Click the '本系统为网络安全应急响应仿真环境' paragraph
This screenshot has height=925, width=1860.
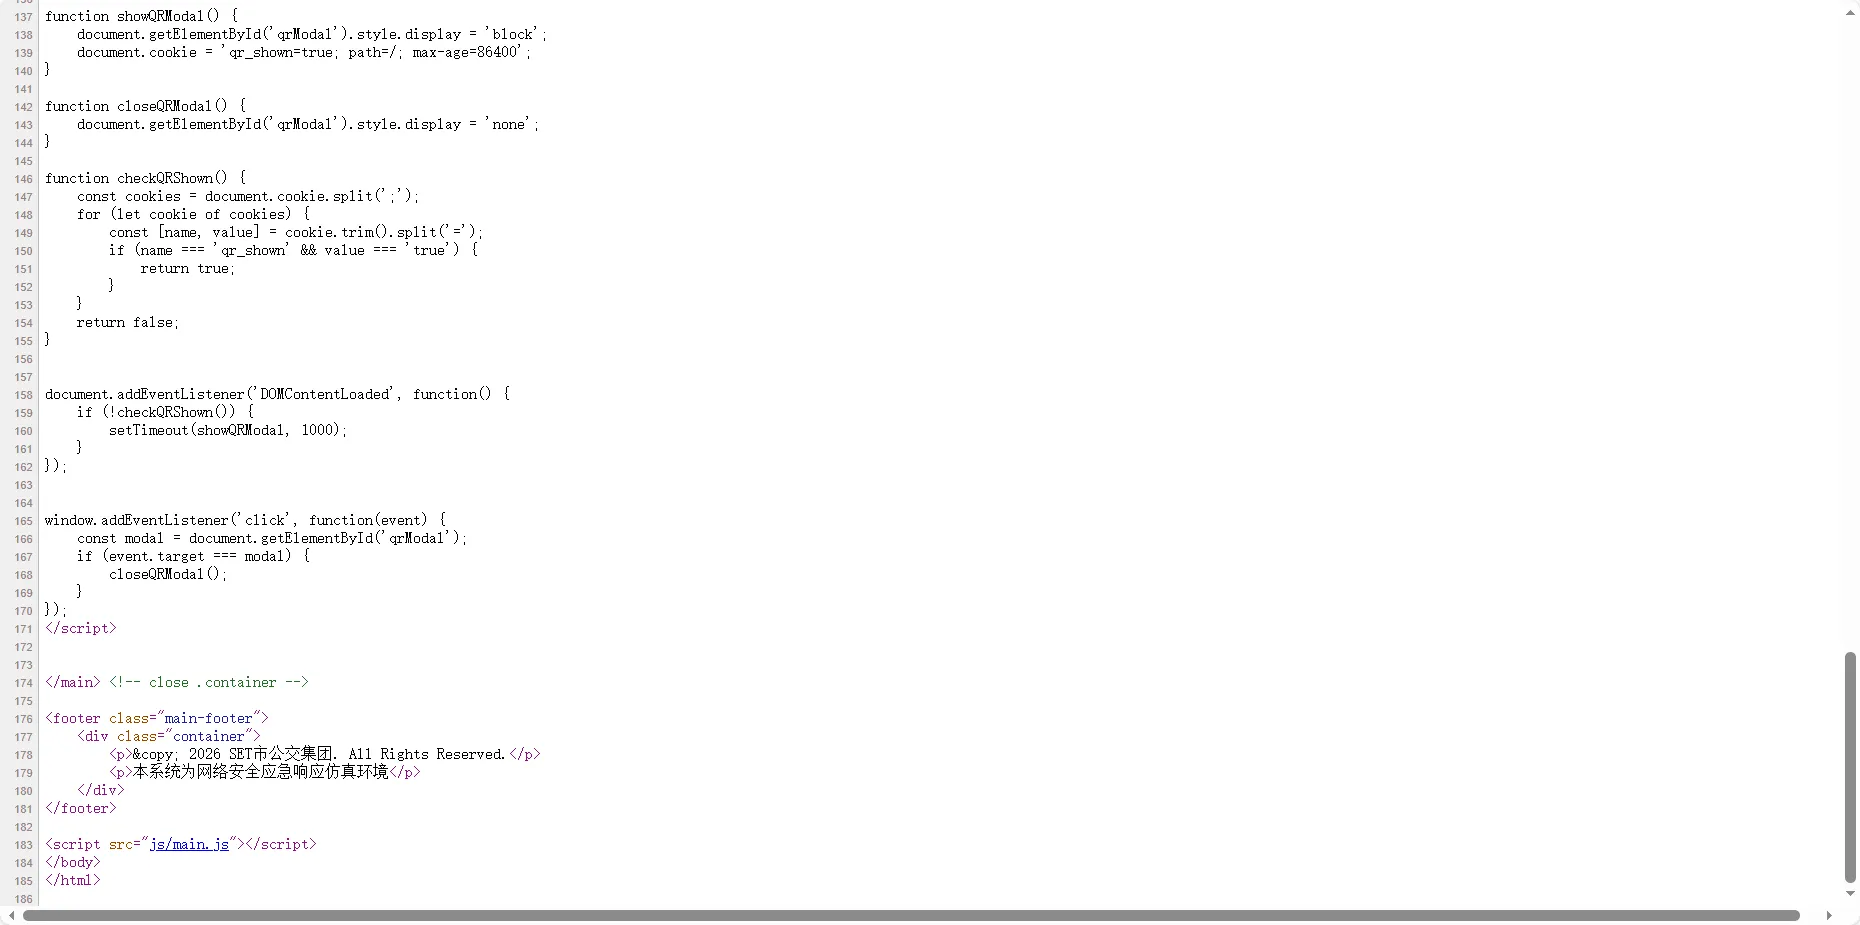pos(265,772)
